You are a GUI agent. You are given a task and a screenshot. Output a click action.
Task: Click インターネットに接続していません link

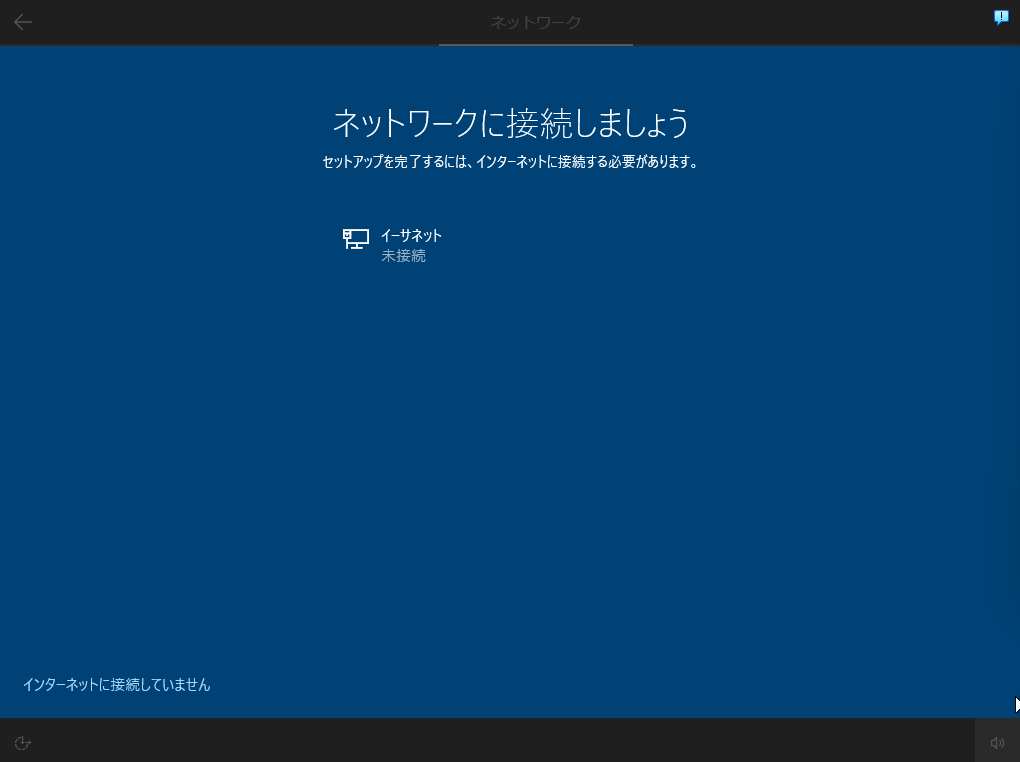(x=117, y=685)
